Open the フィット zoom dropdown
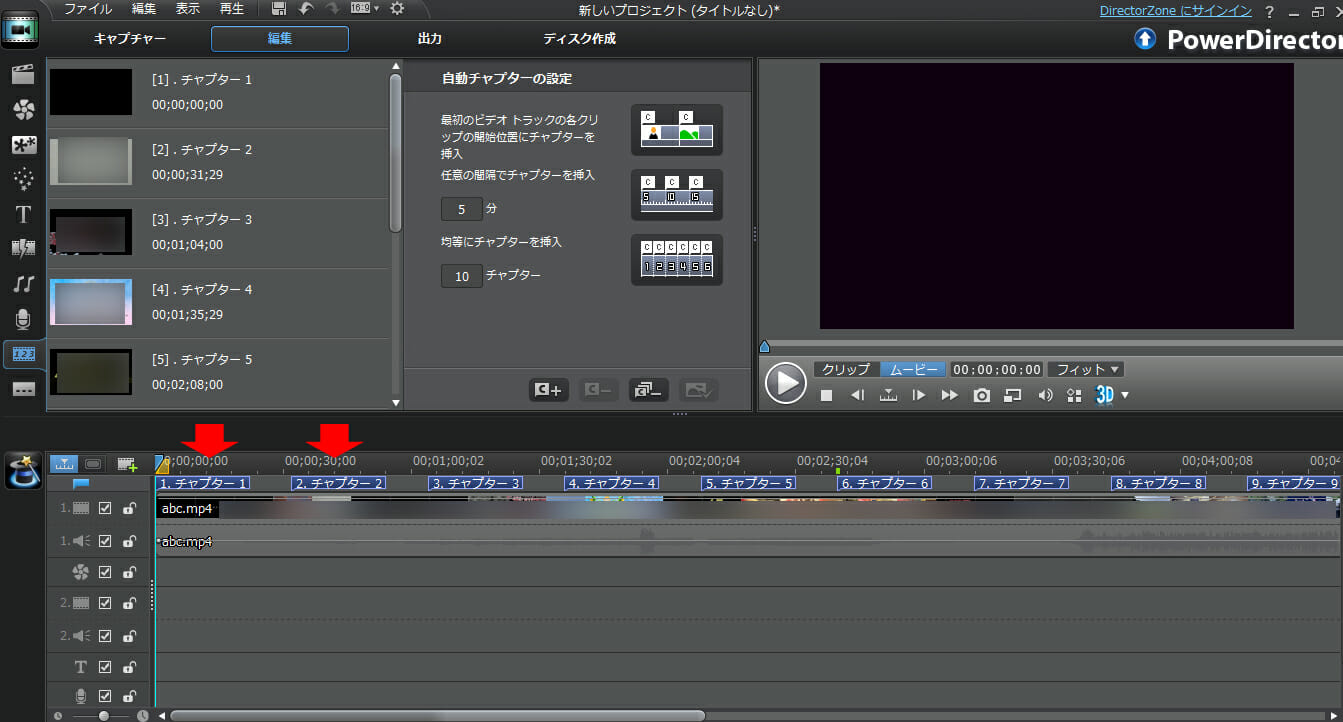This screenshot has width=1343, height=722. (1087, 369)
